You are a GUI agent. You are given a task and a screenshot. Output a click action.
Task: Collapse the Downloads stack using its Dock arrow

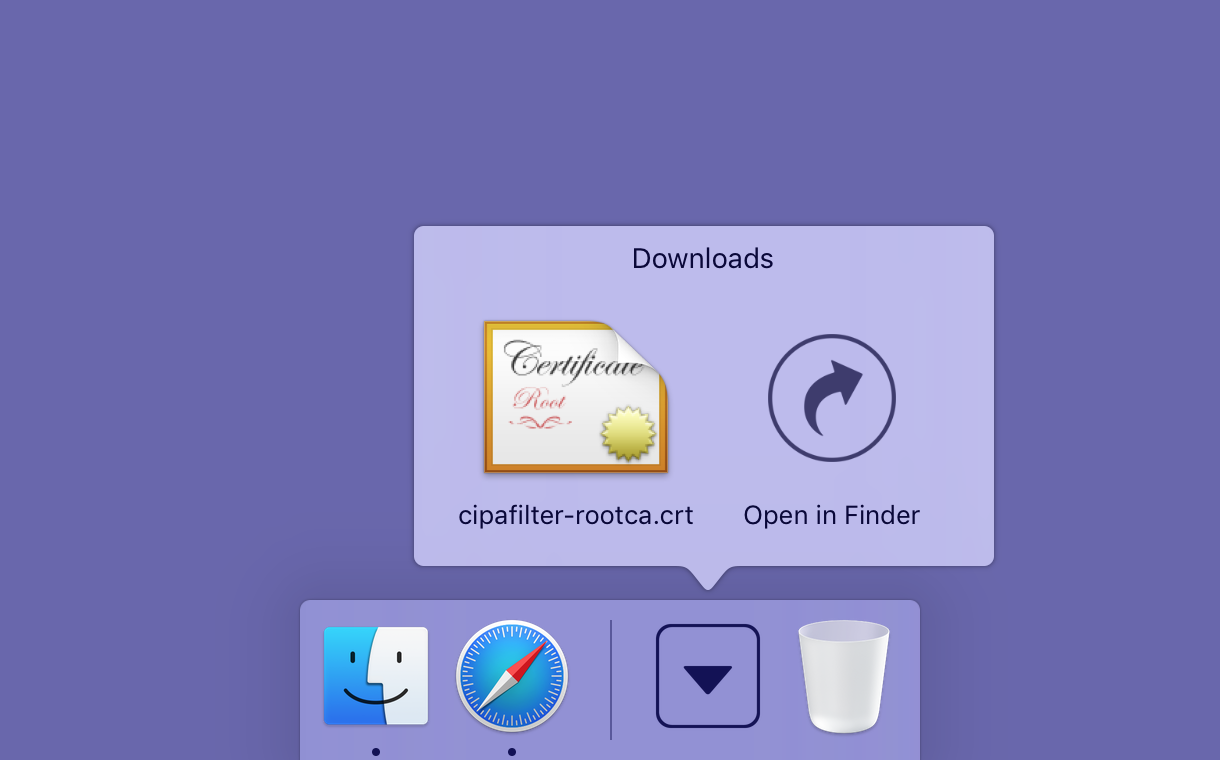708,677
